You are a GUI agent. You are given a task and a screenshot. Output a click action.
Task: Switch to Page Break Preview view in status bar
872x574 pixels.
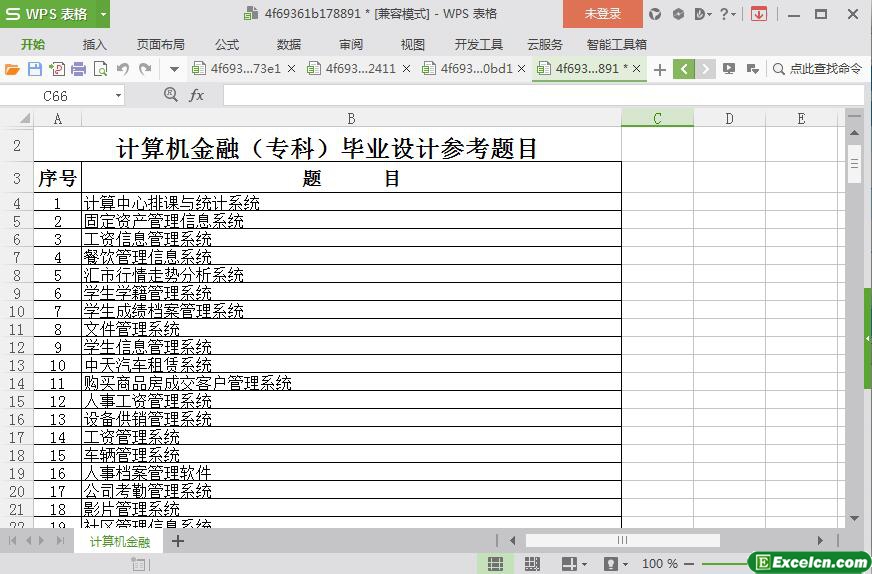click(x=532, y=564)
